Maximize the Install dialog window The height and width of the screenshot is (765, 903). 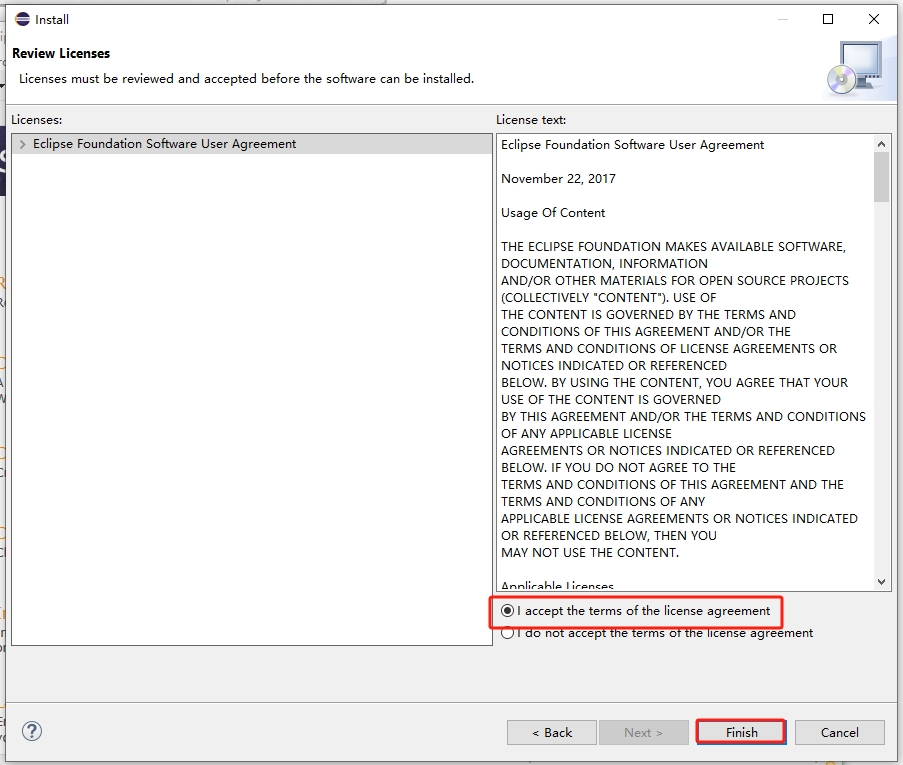[828, 19]
